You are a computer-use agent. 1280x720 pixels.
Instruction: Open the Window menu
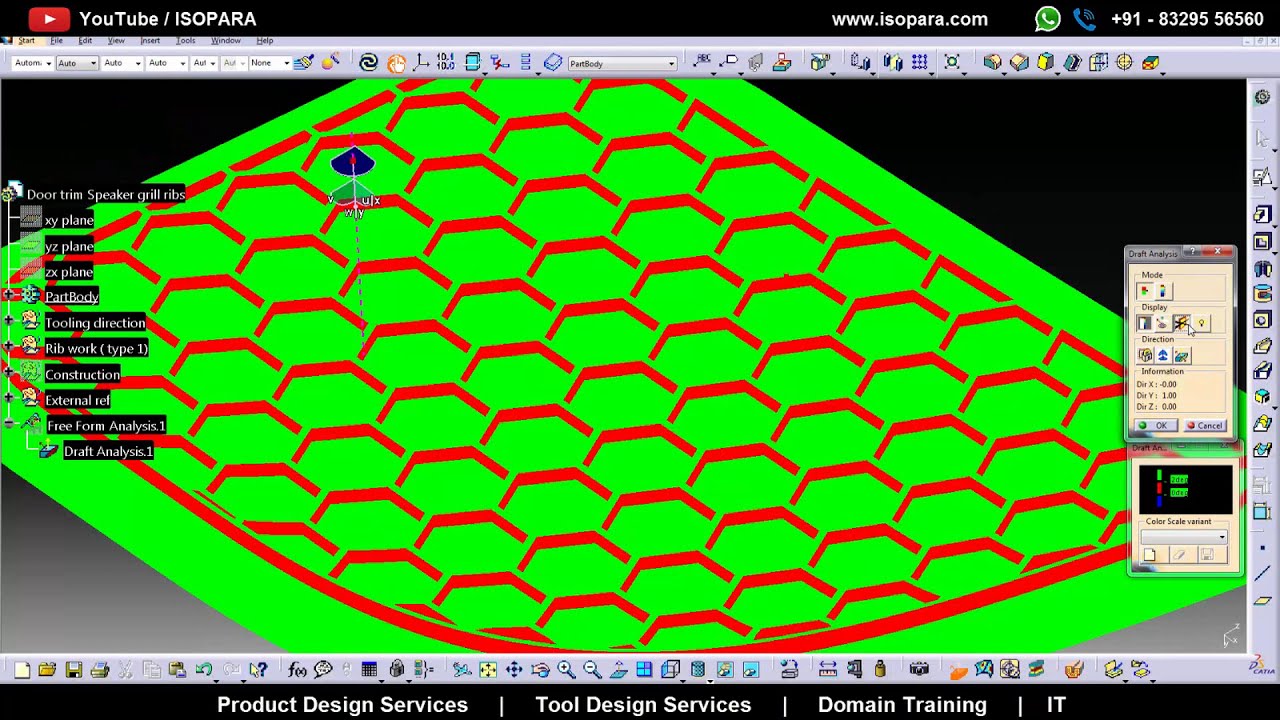[x=226, y=41]
